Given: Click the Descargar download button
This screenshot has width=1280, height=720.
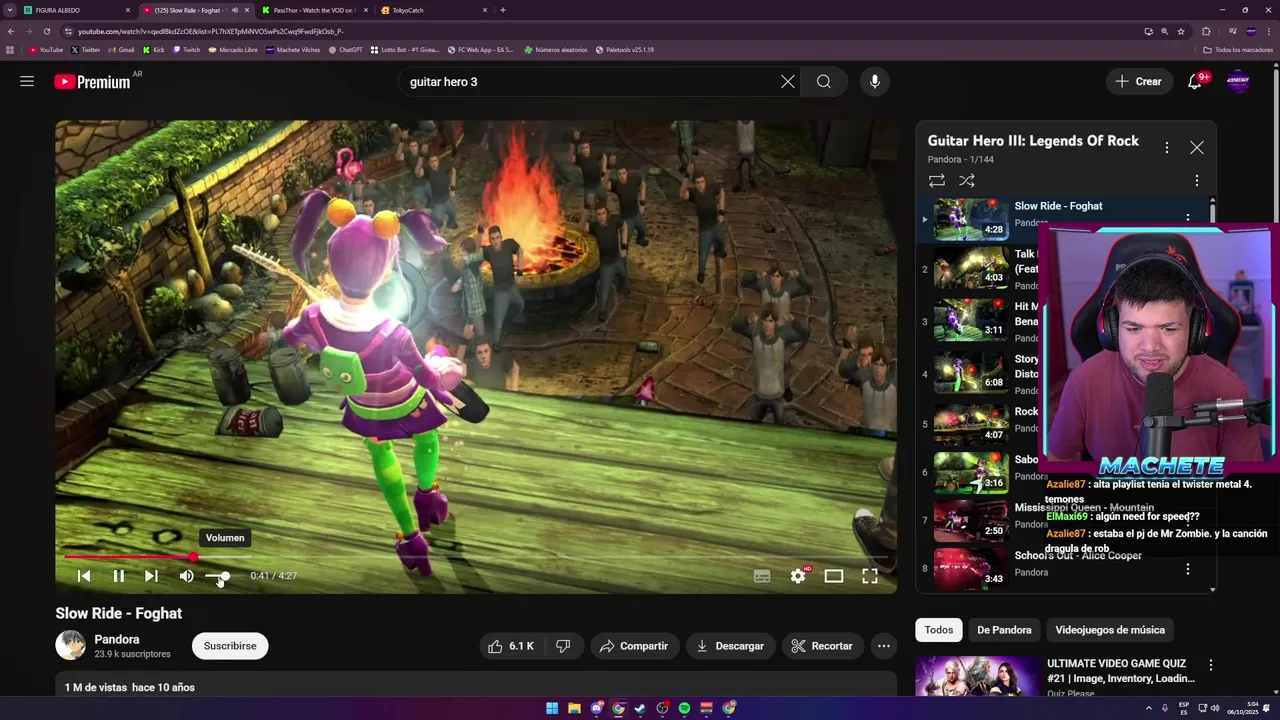Looking at the screenshot, I should (731, 646).
